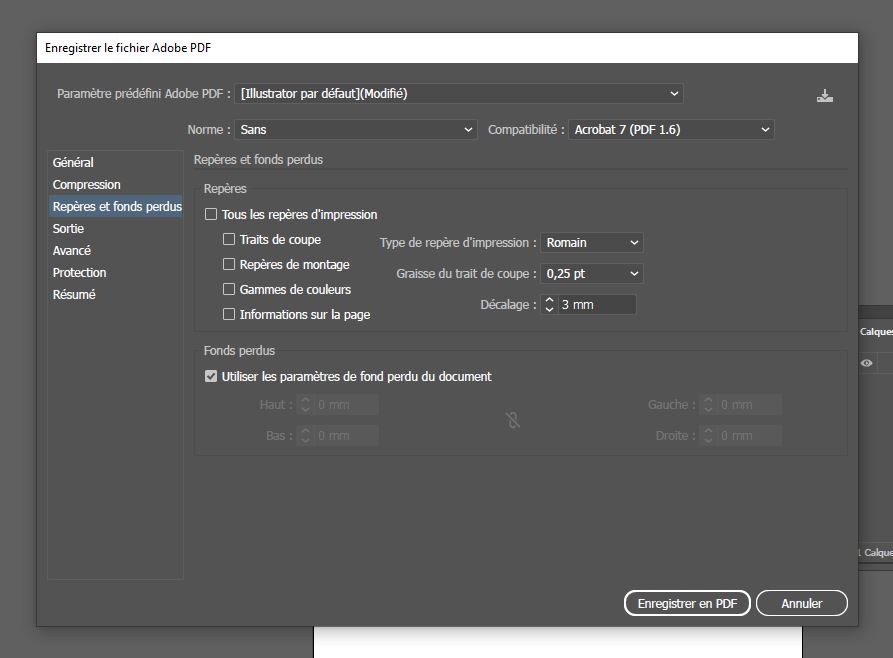Click the Bas bleed value field
The image size is (893, 658).
tap(346, 435)
